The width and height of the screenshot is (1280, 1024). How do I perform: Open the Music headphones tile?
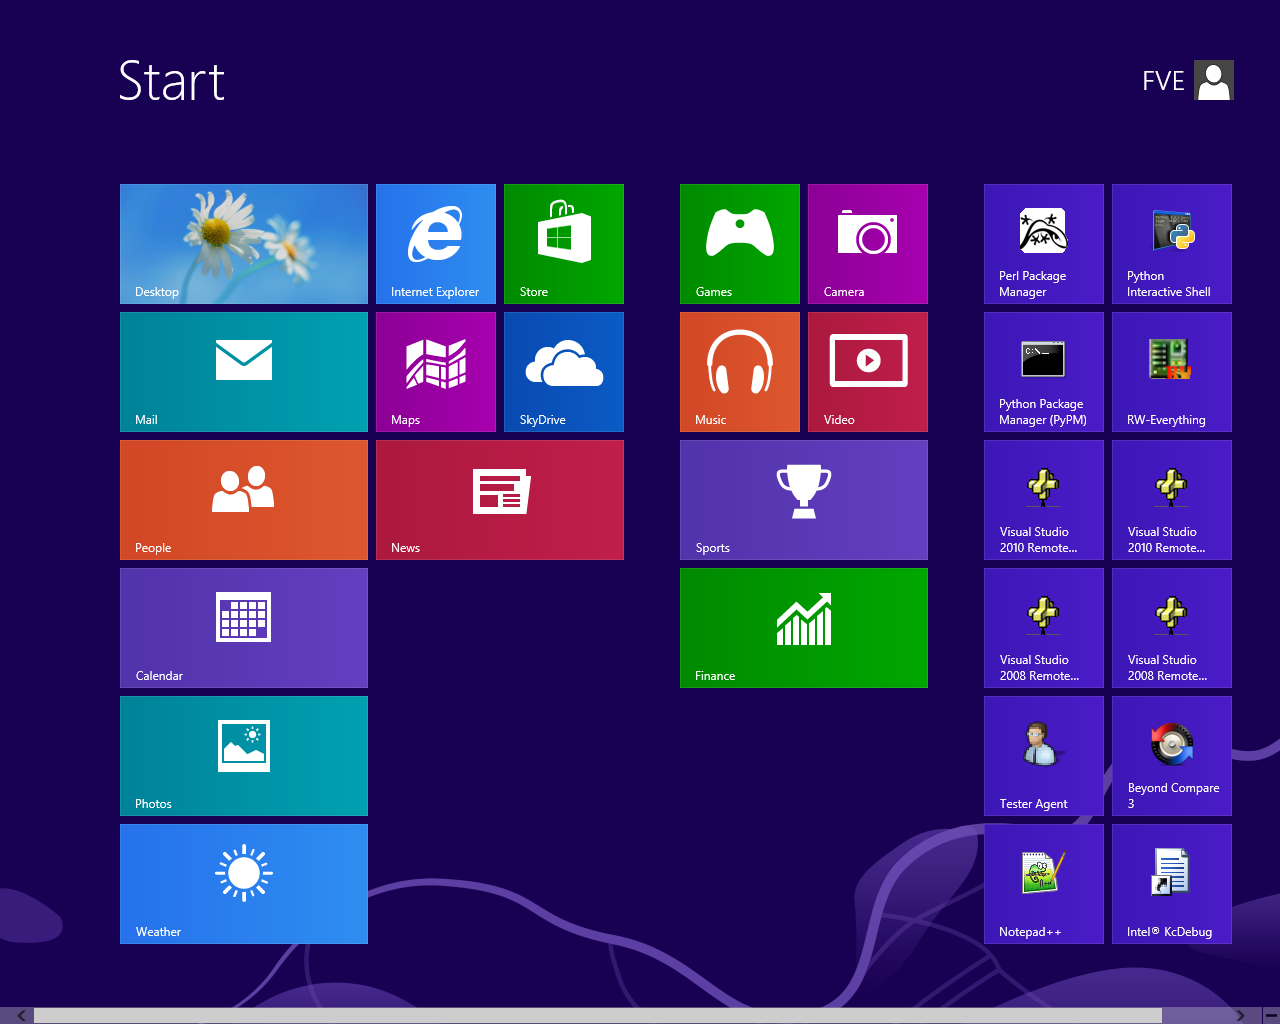tap(740, 372)
